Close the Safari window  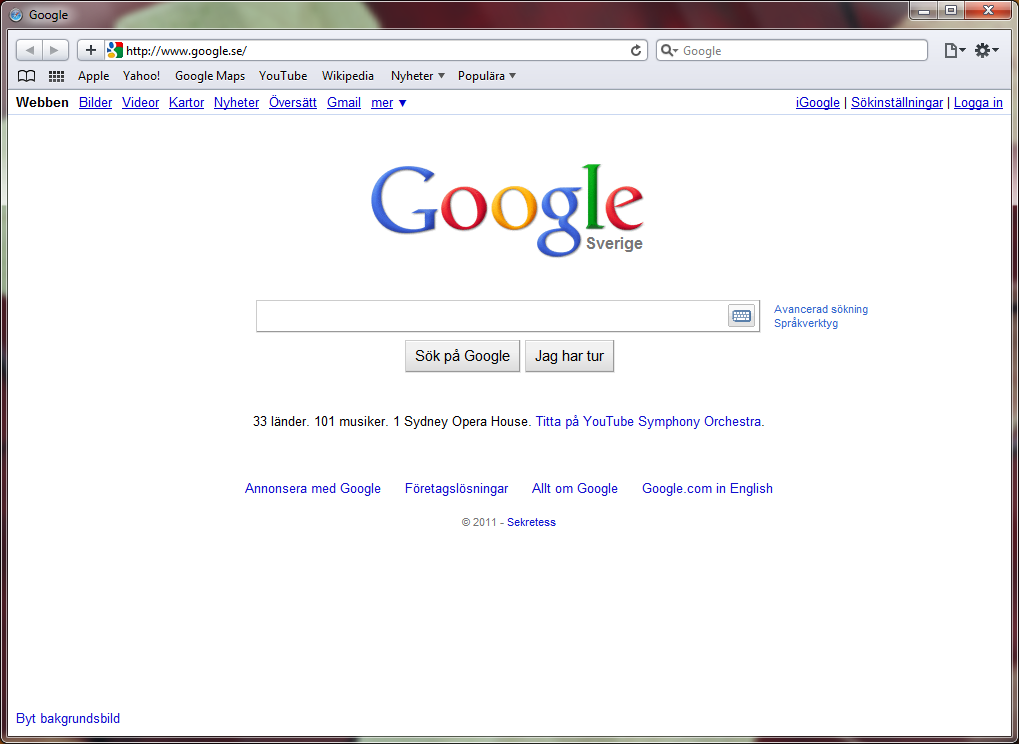(988, 10)
